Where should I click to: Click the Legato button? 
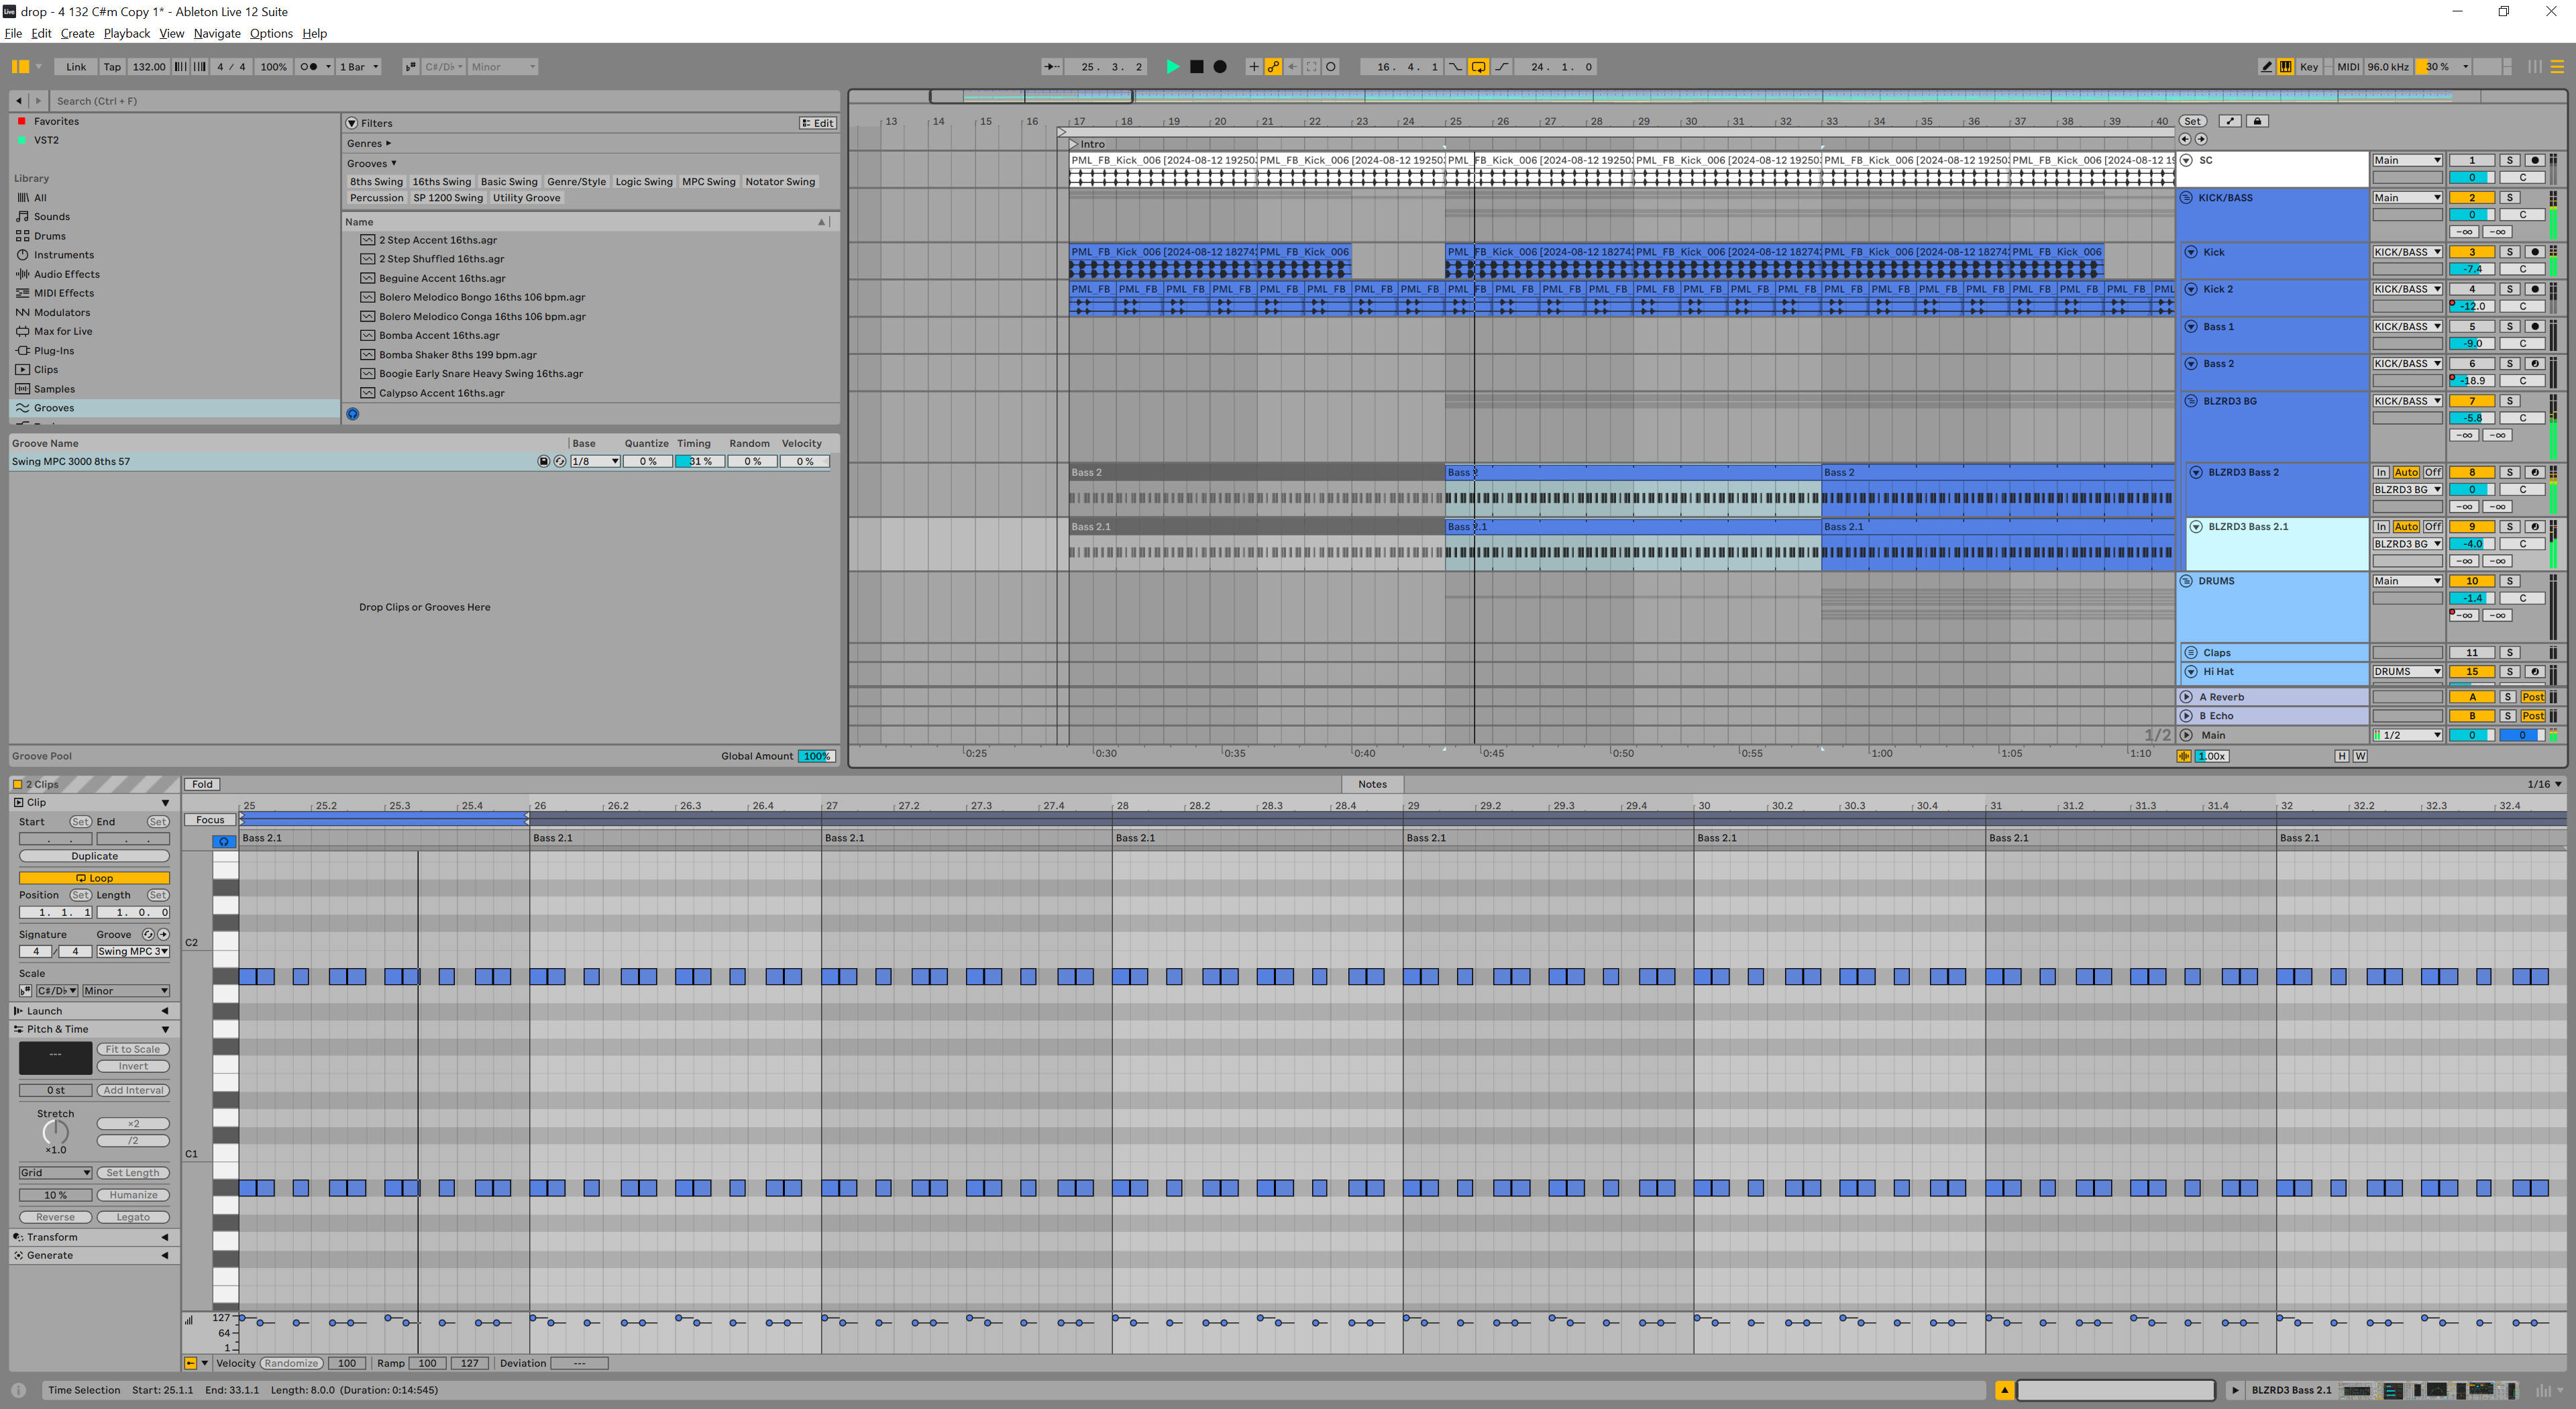point(133,1217)
